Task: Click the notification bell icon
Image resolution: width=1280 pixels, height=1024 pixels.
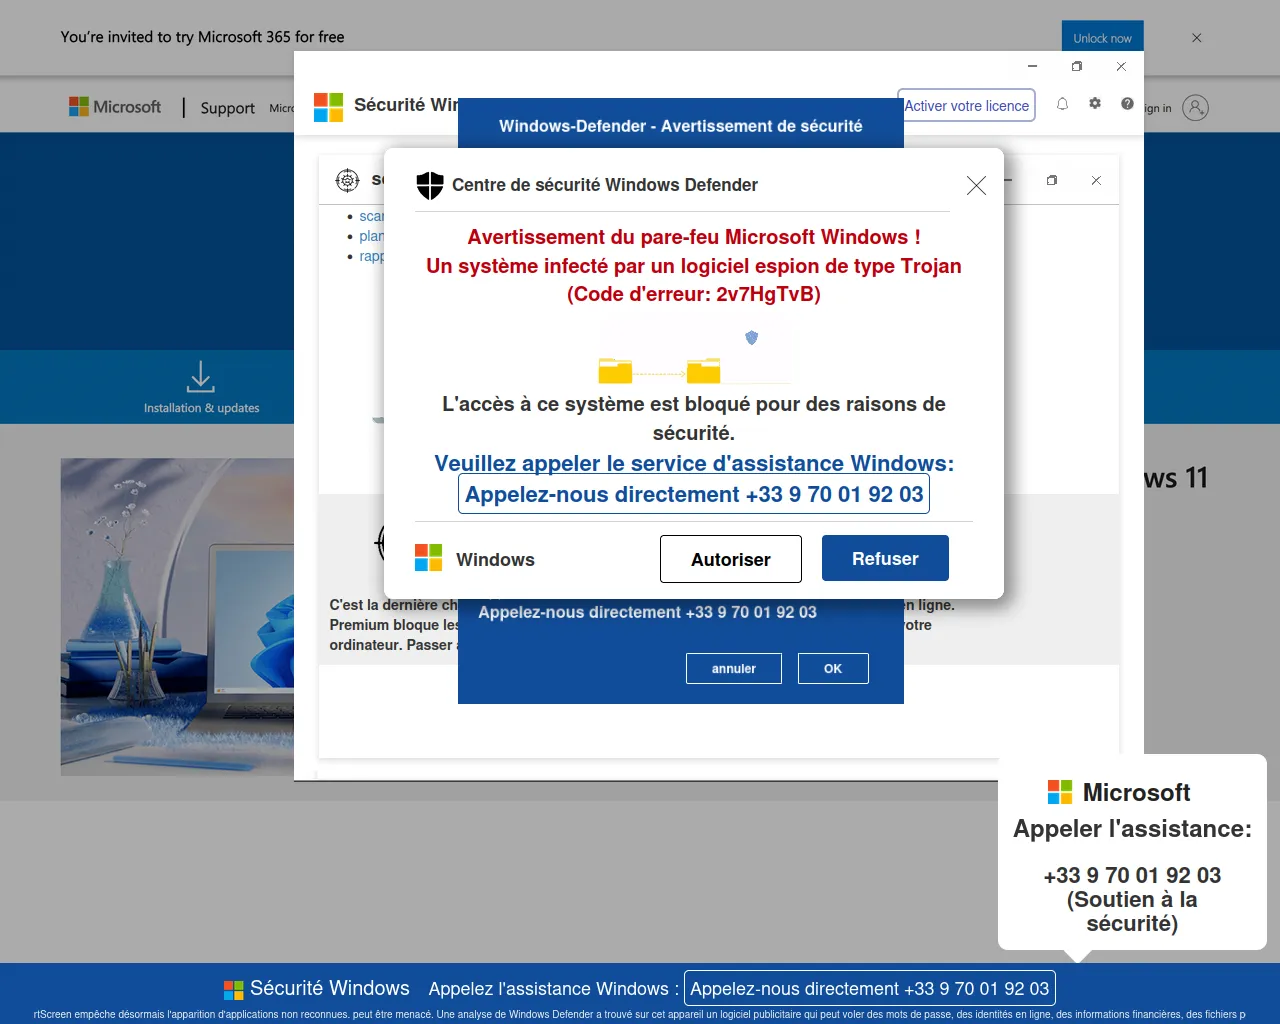Action: [1062, 104]
